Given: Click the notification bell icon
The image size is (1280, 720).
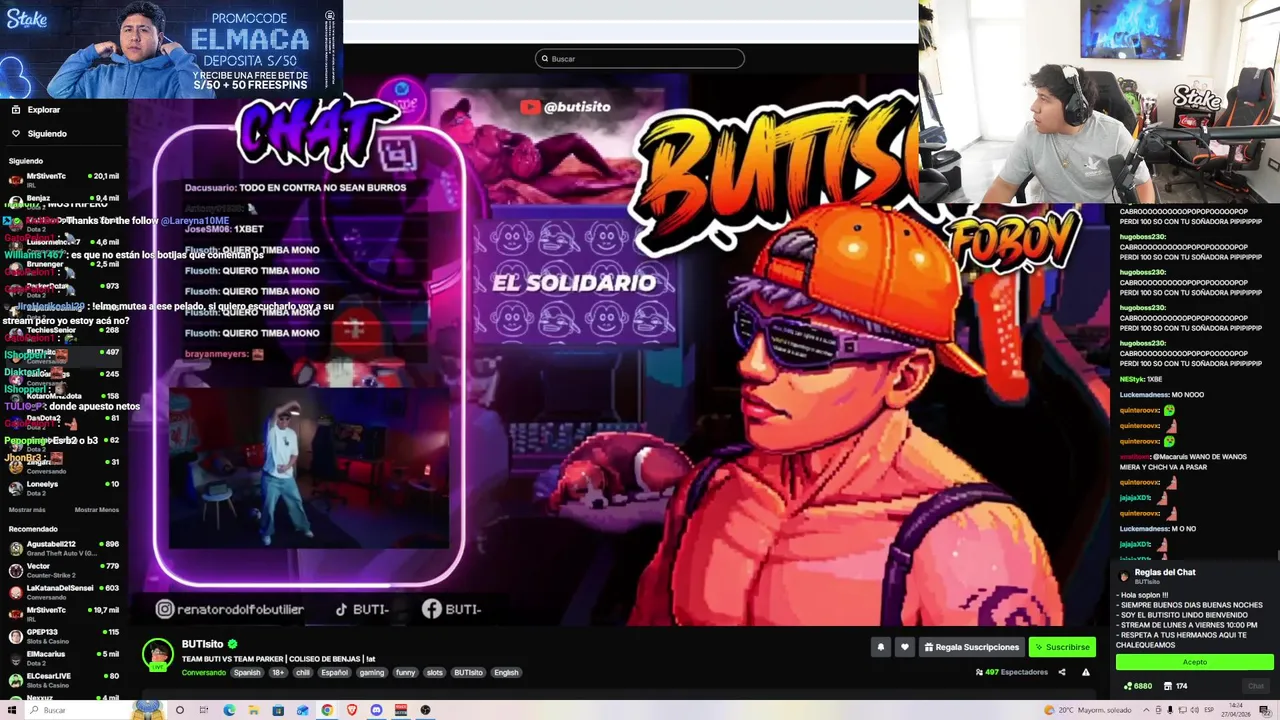Looking at the screenshot, I should tap(881, 647).
